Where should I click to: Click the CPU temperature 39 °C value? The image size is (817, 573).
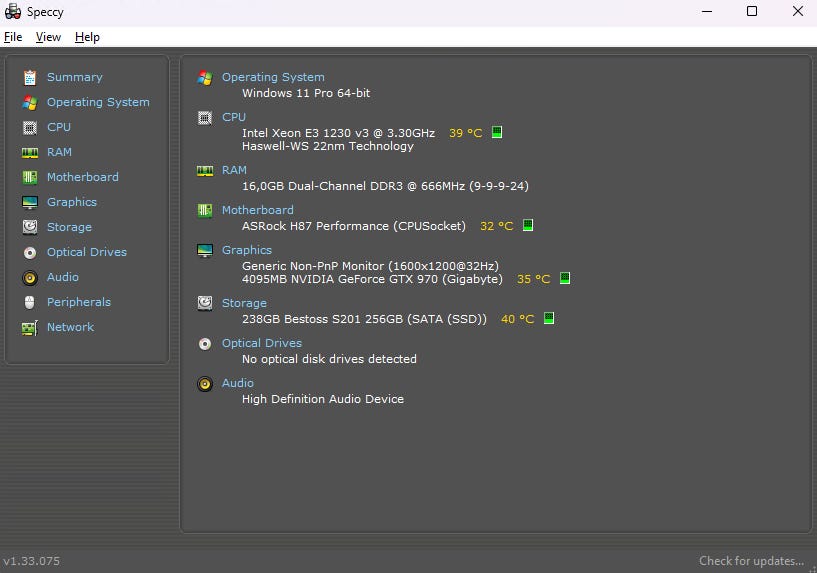click(466, 133)
